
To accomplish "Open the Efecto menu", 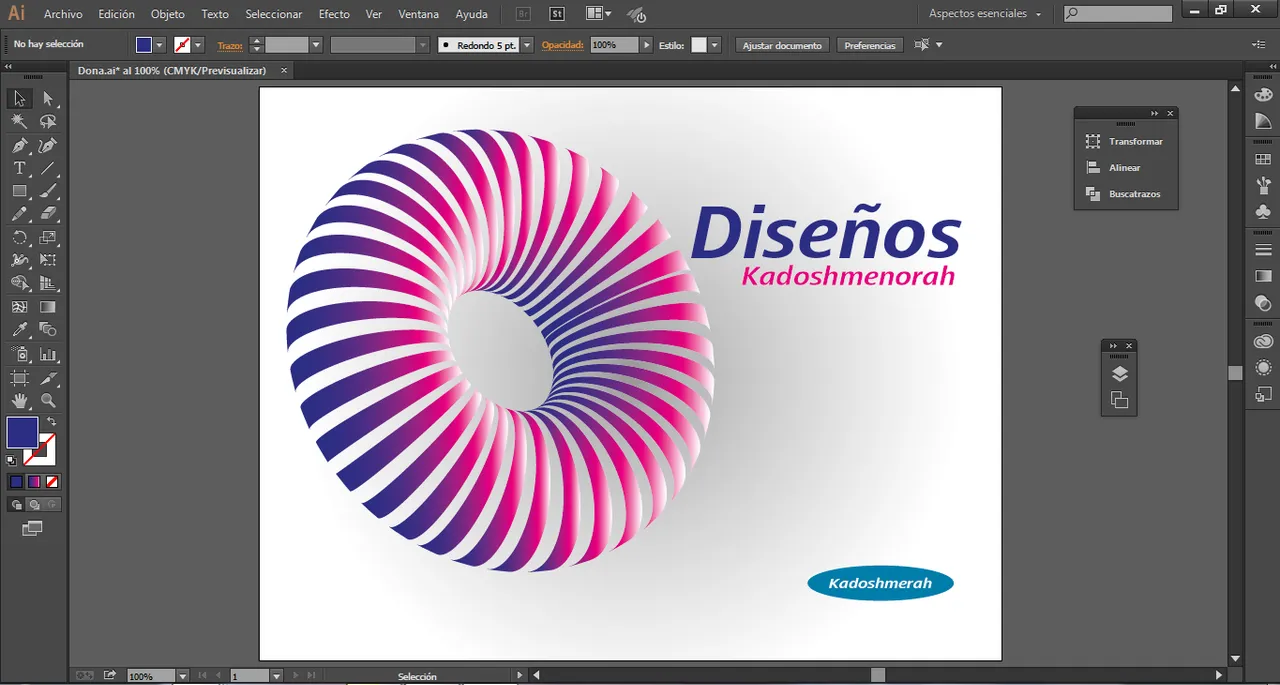I will pos(334,14).
